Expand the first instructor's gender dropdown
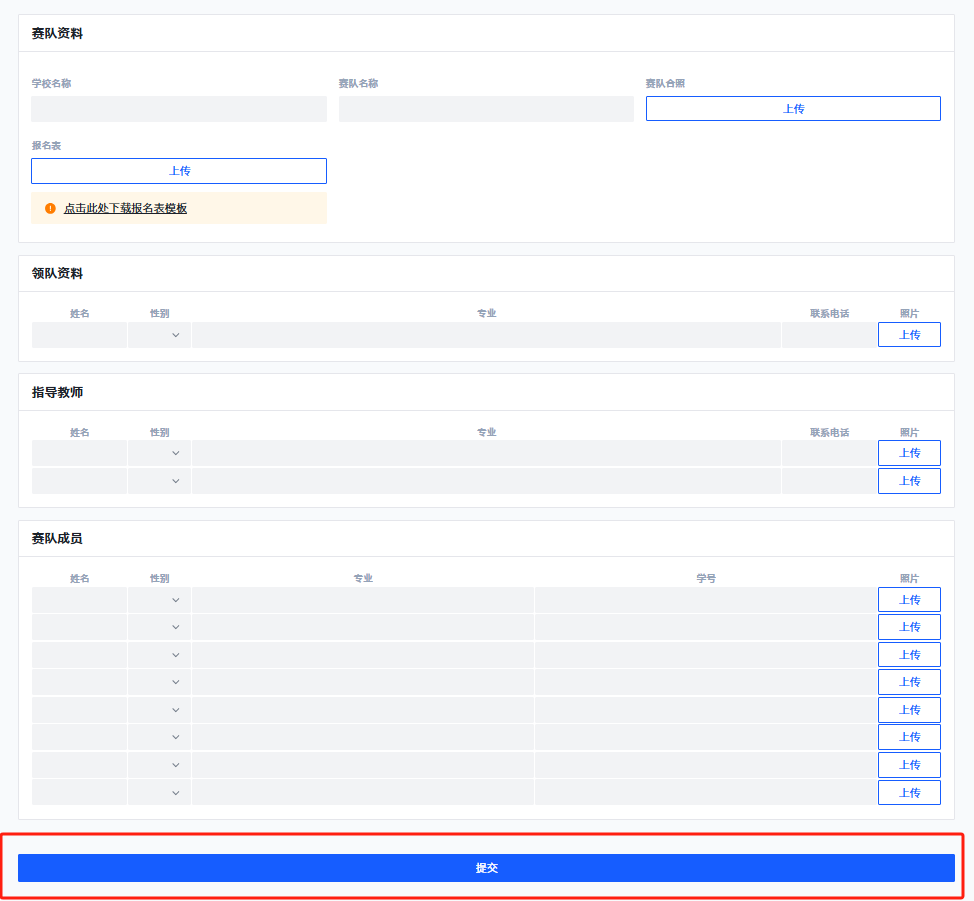 click(159, 453)
